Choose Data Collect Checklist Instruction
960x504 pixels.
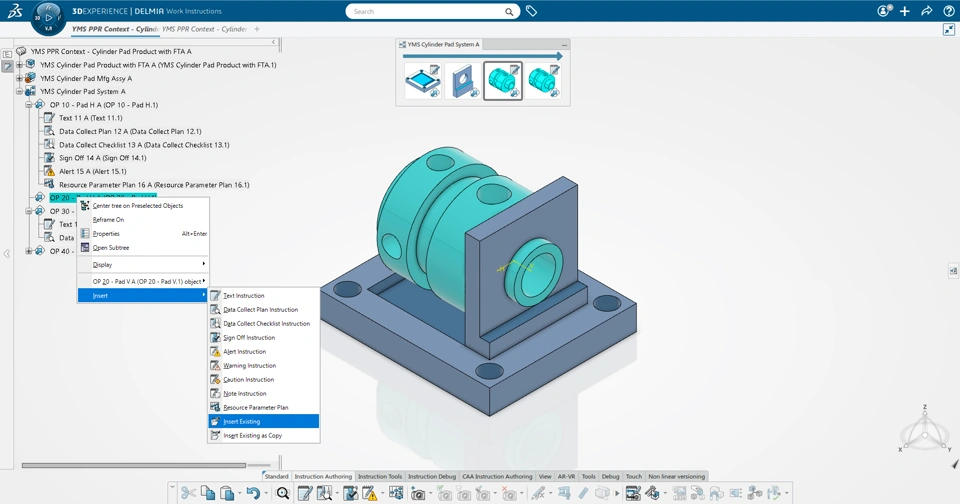coord(264,323)
